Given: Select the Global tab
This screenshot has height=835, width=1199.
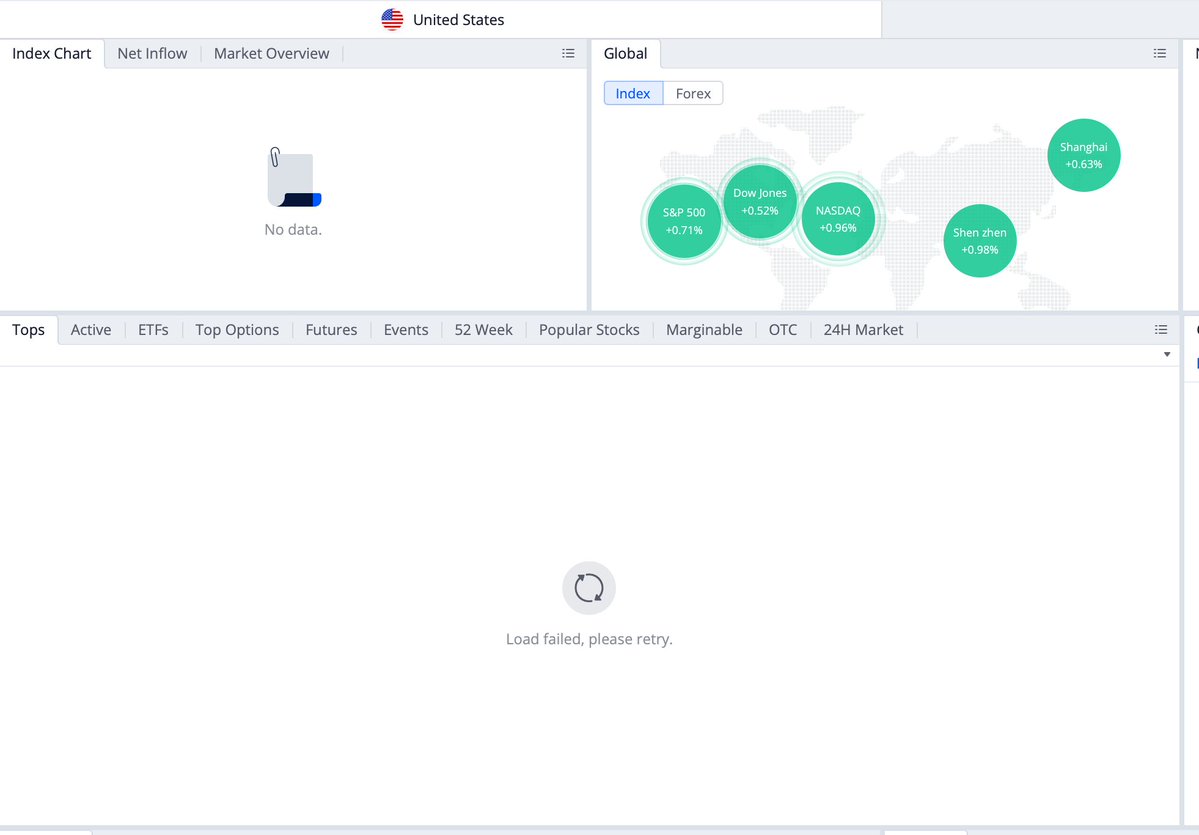Looking at the screenshot, I should [x=625, y=54].
